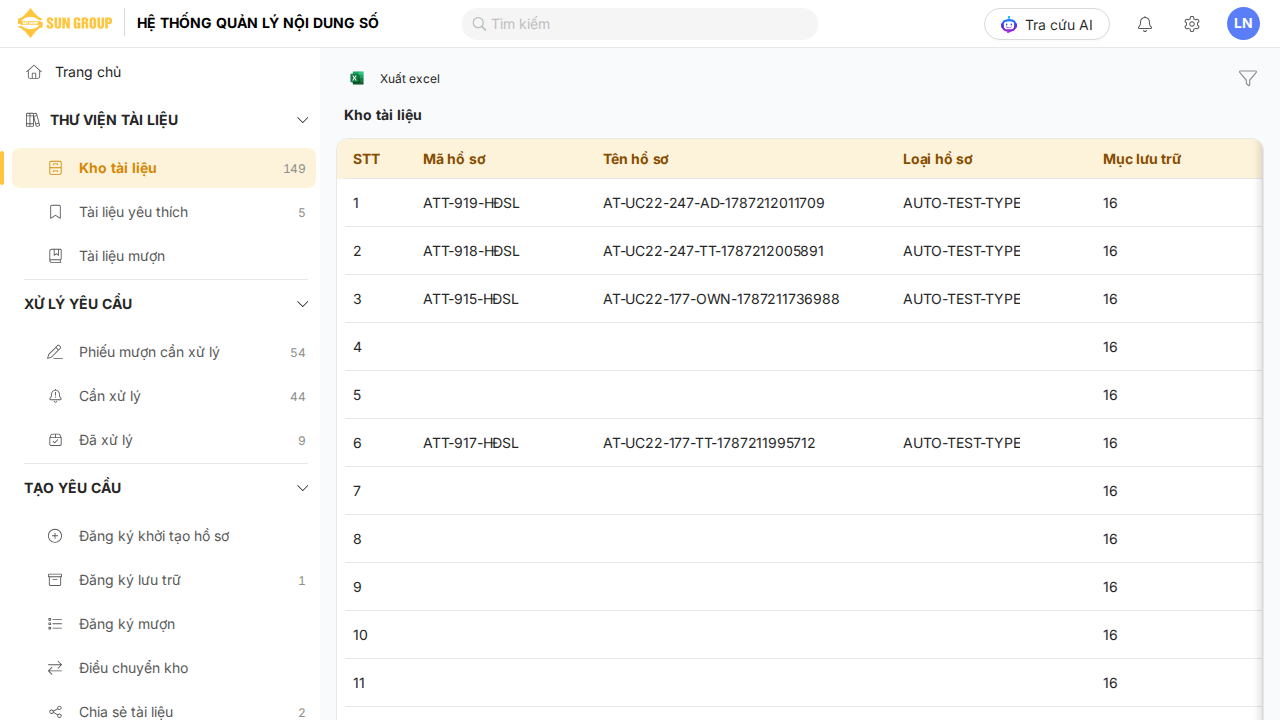The image size is (1280, 720).
Task: Collapse the XỬ LÝ YÊU CẦU section chevron
Action: (303, 304)
